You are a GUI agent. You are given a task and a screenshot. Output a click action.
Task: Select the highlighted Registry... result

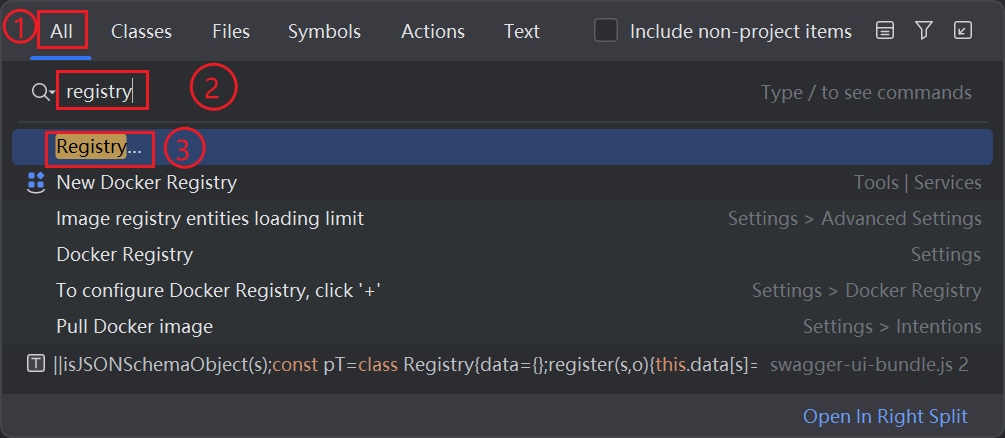tap(99, 147)
